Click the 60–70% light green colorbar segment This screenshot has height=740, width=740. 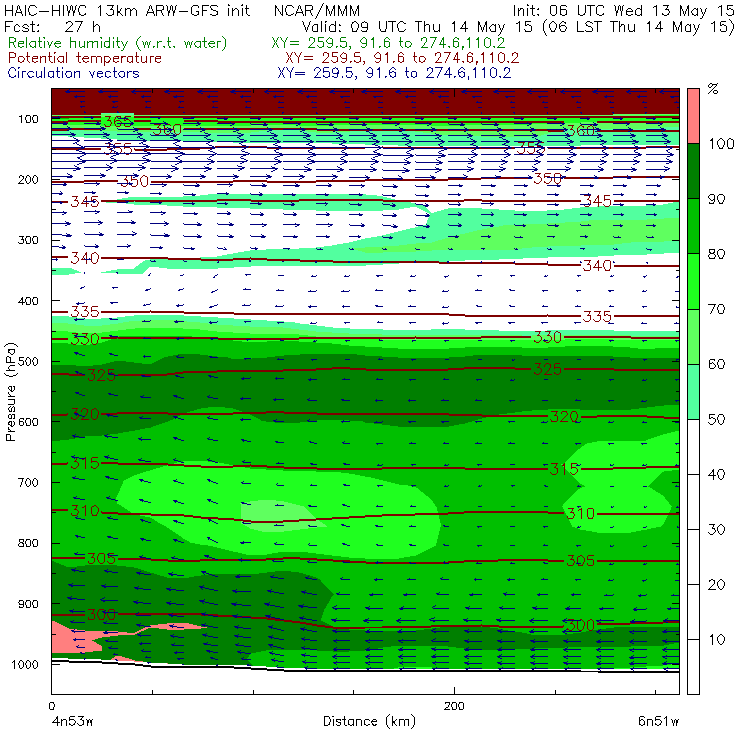[693, 336]
